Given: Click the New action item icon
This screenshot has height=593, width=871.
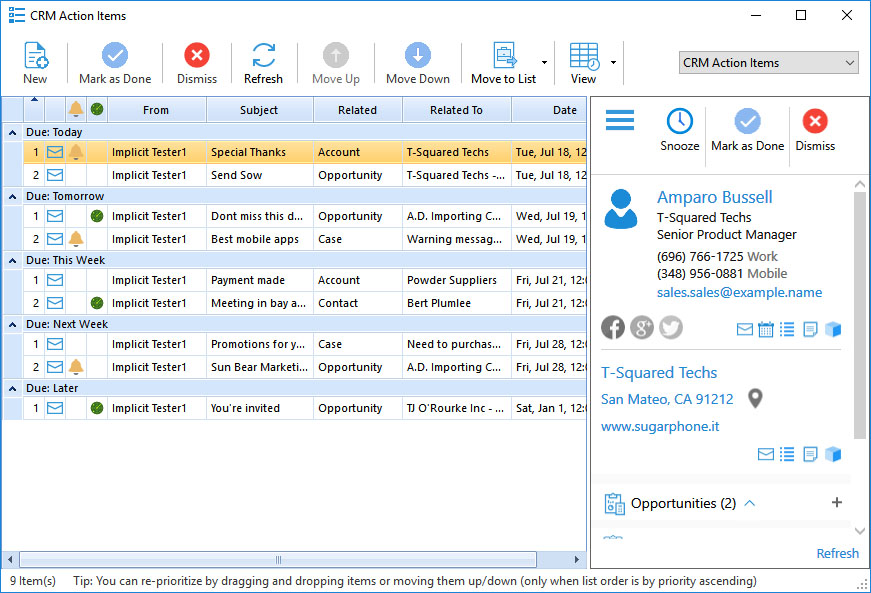Looking at the screenshot, I should pyautogui.click(x=35, y=62).
